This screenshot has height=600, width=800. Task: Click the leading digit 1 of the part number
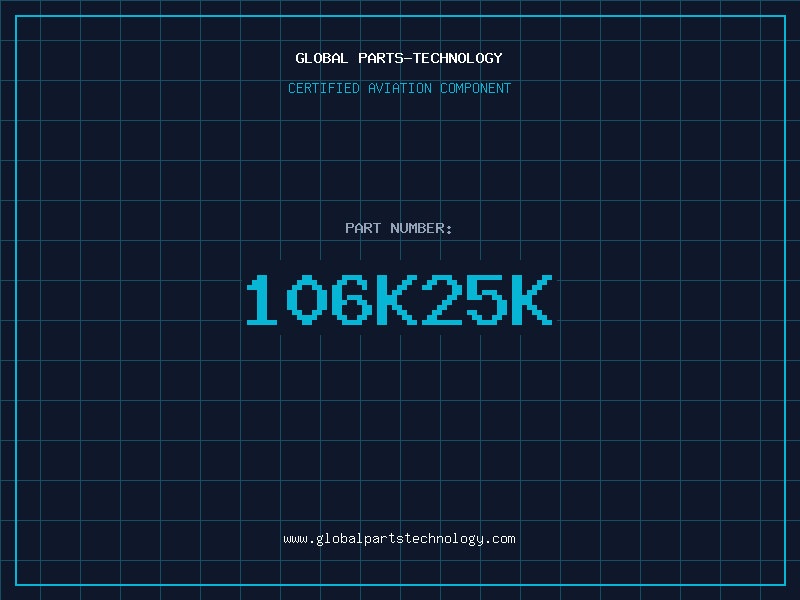click(x=263, y=300)
